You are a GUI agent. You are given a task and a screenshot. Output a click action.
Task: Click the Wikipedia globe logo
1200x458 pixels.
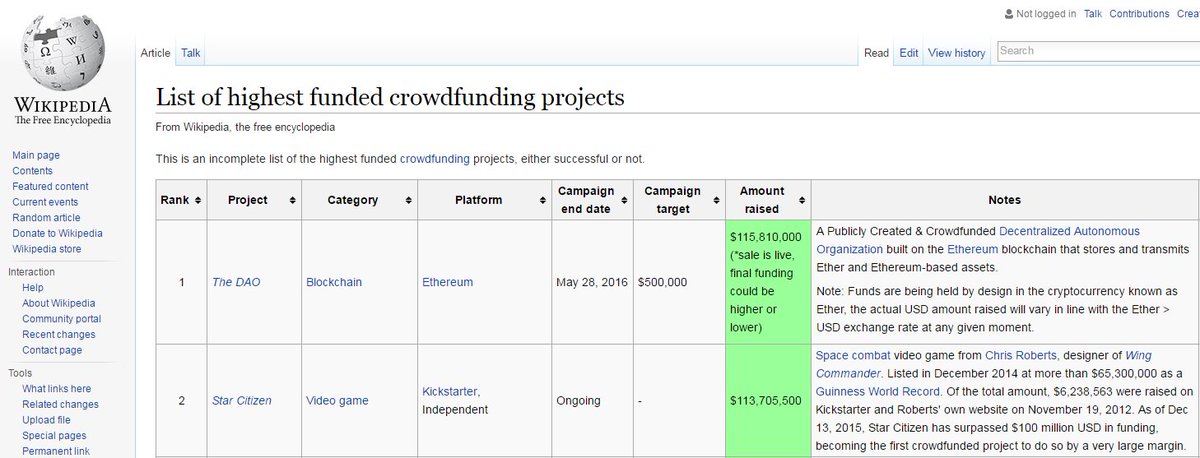click(x=63, y=53)
